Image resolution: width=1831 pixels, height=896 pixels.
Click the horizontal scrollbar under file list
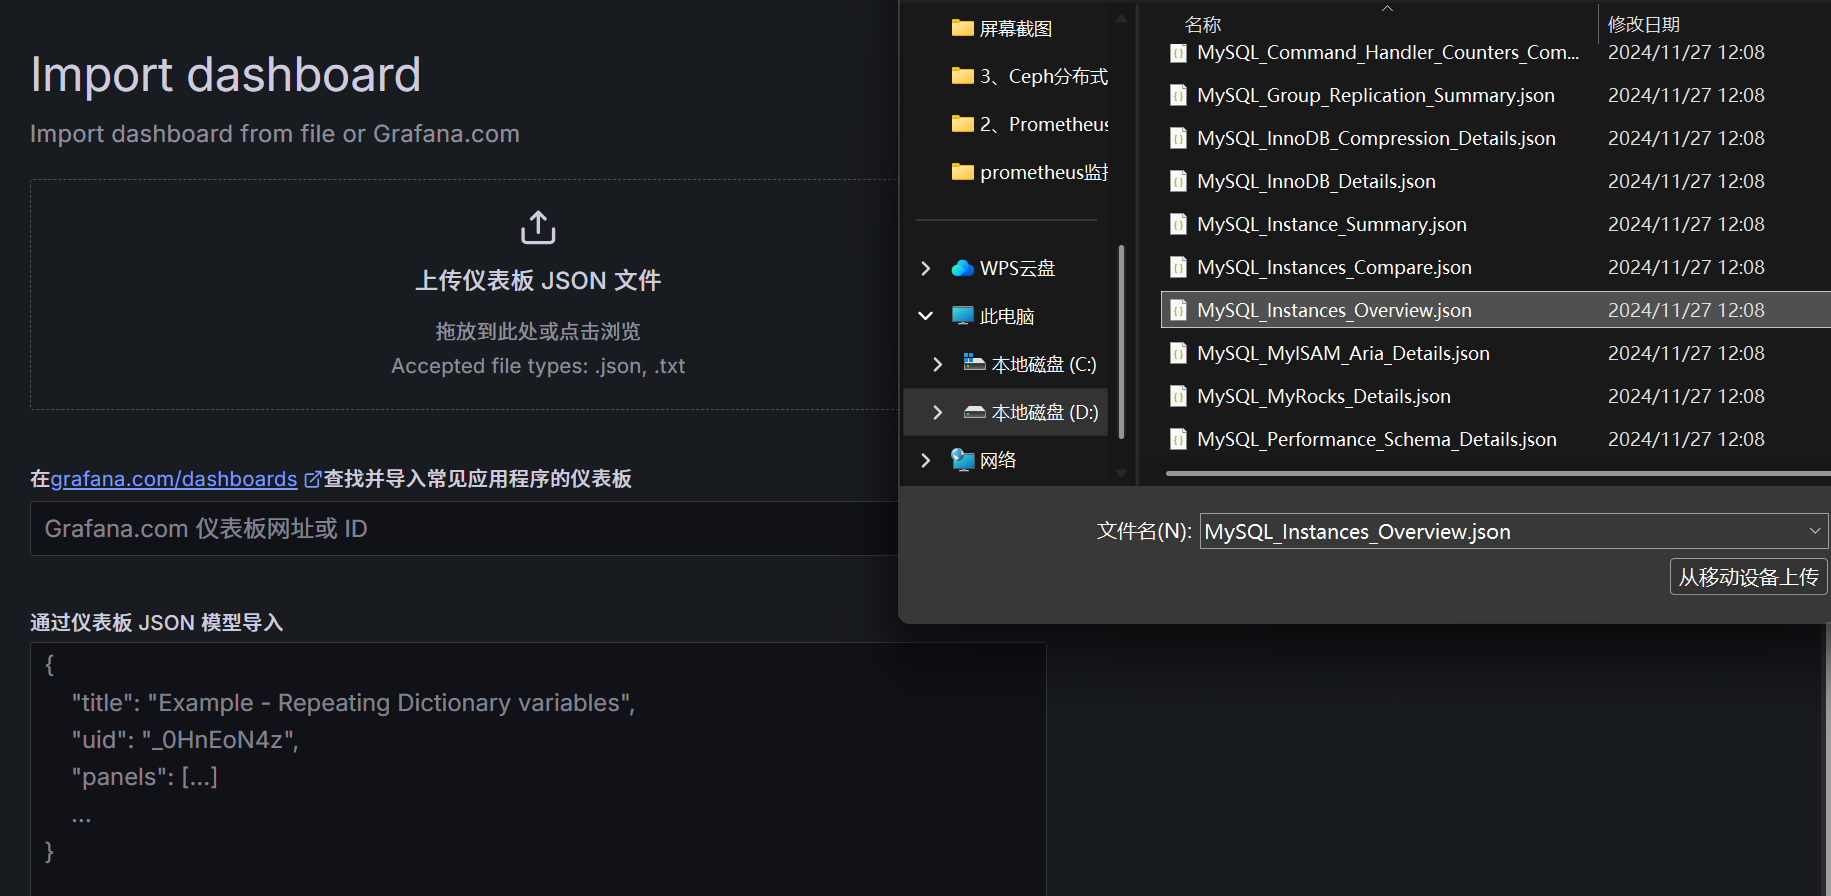click(1498, 474)
